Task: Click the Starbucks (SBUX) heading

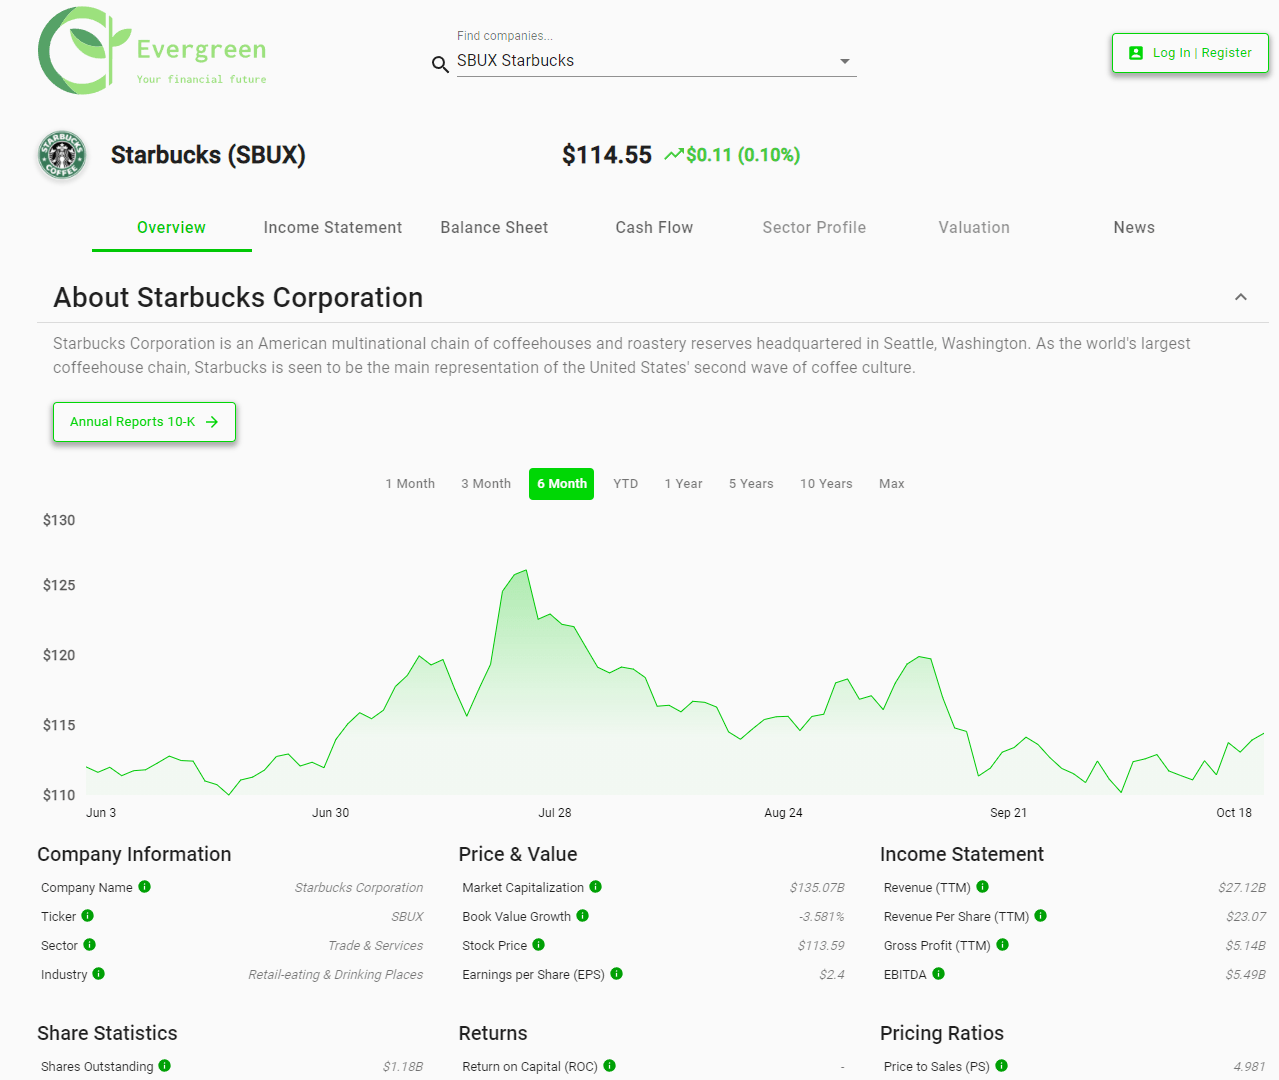Action: (x=208, y=155)
